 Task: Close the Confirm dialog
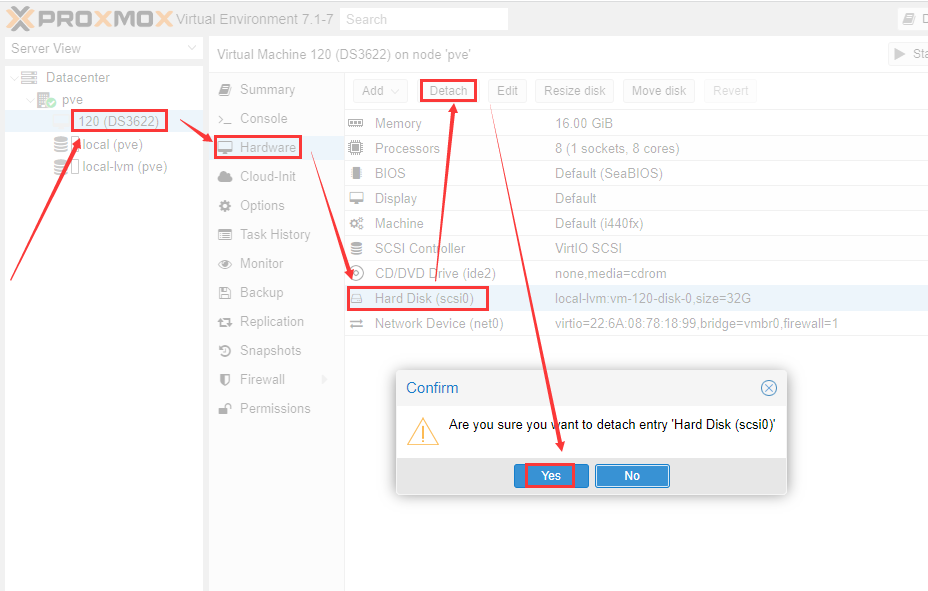coord(769,388)
